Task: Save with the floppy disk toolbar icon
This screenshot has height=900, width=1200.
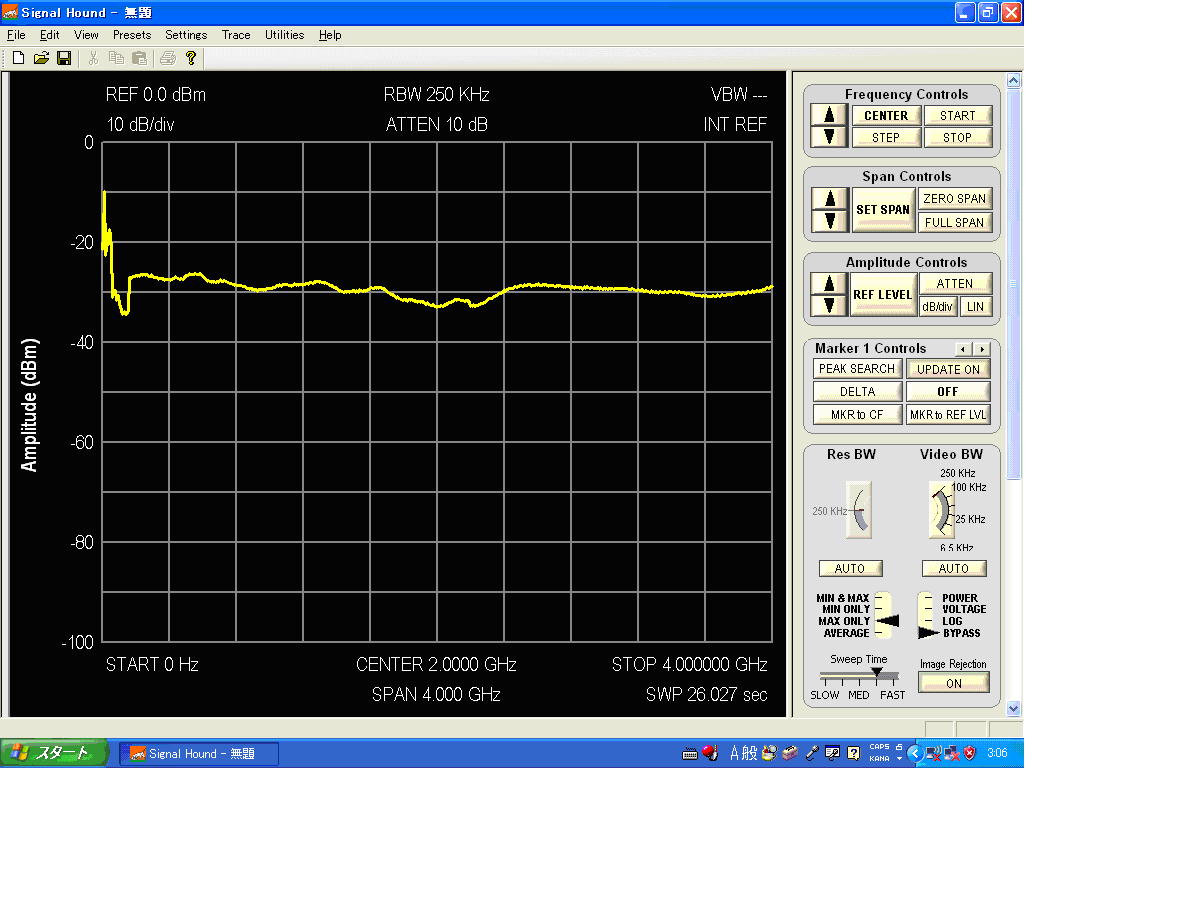Action: point(64,59)
